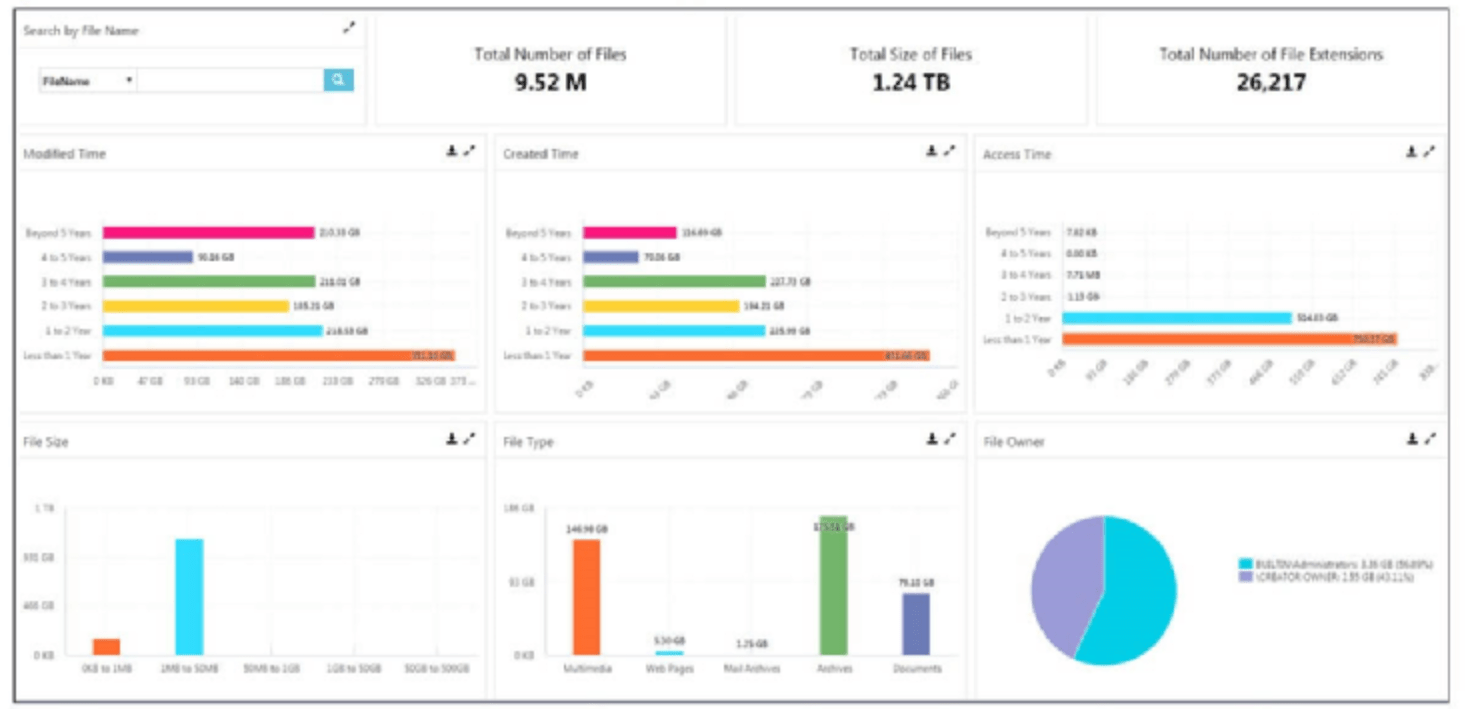
Task: Expand the Search by File Name panel
Action: [348, 28]
